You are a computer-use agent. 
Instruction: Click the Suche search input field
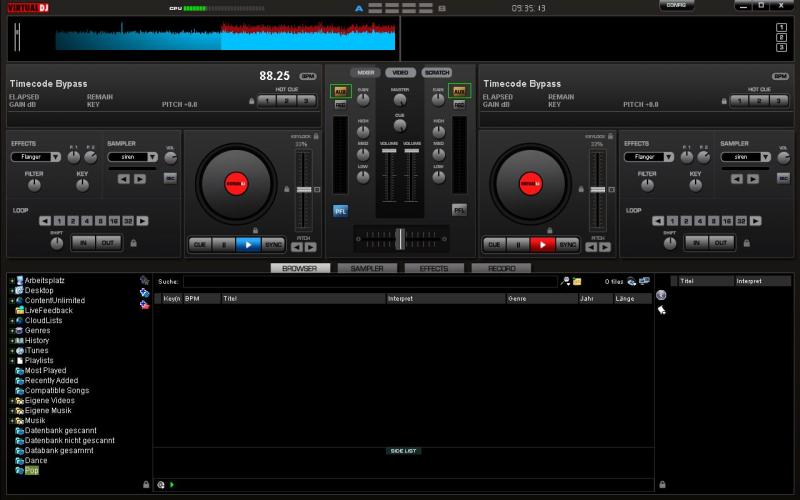[x=370, y=282]
